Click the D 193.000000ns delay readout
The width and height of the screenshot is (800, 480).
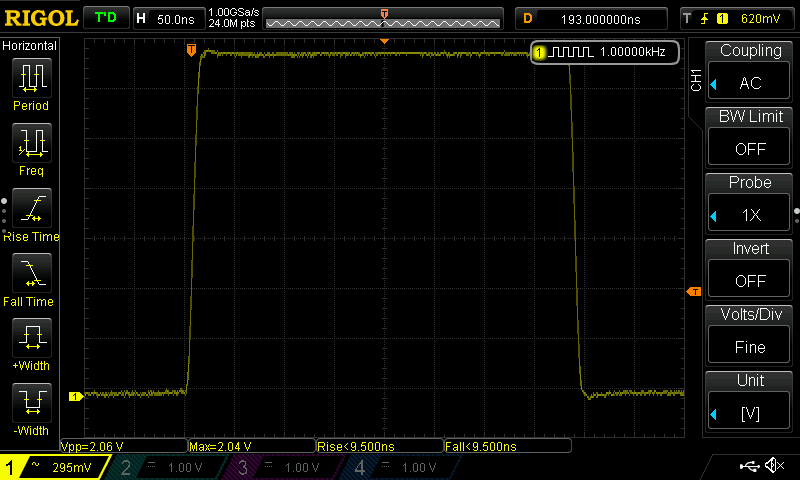click(x=591, y=19)
